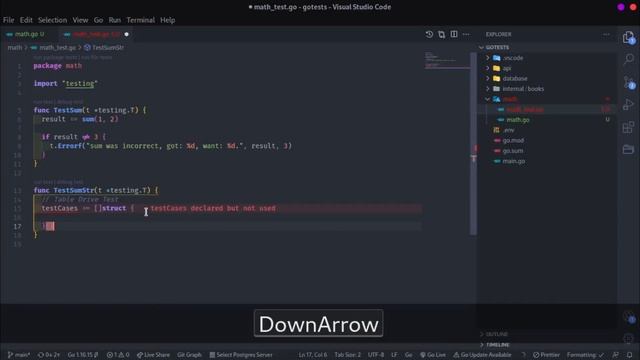Open errors and warnings in status bar
The width and height of the screenshot is (640, 360).
point(118,355)
